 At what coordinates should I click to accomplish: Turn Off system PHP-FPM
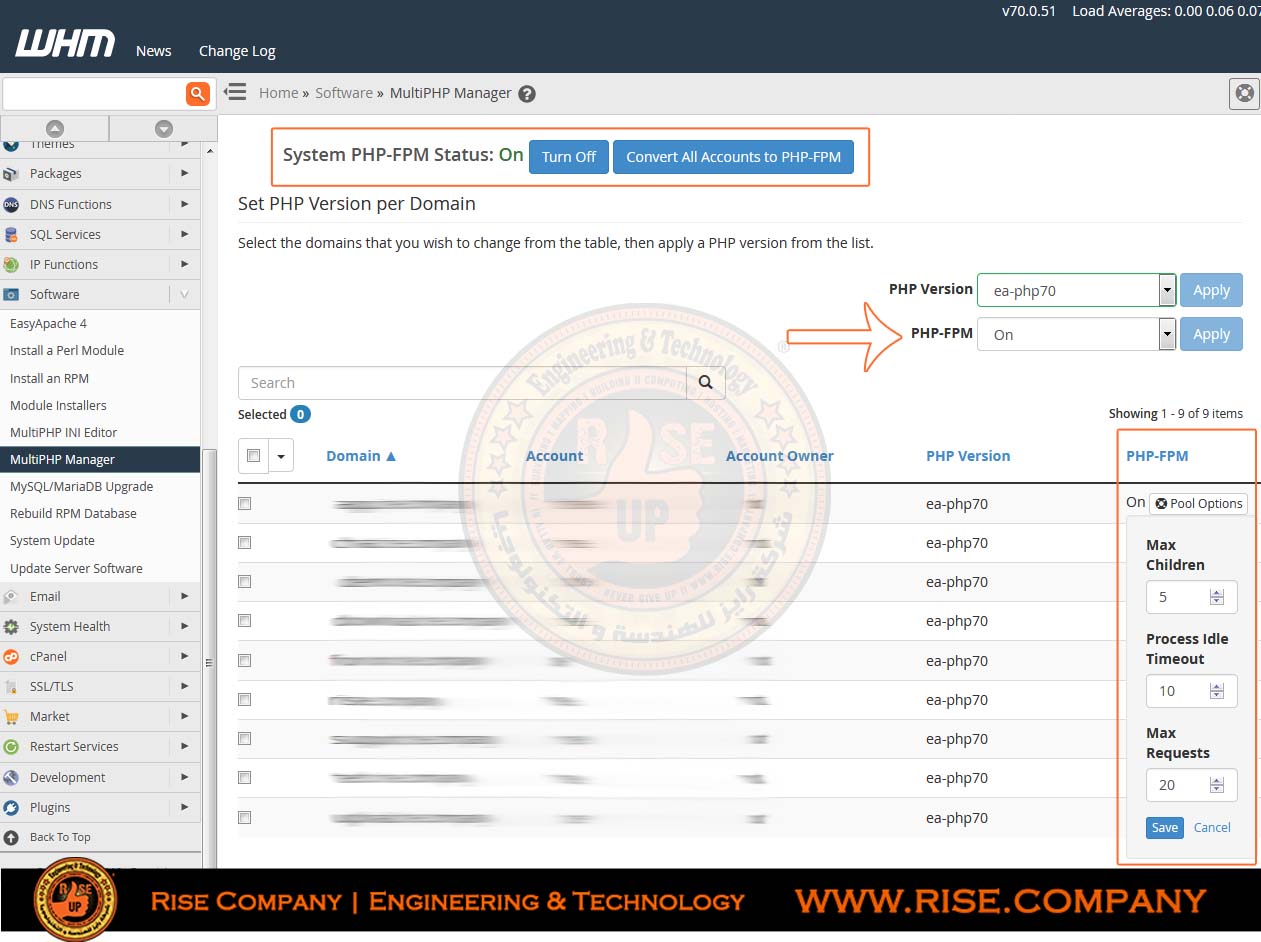click(568, 157)
